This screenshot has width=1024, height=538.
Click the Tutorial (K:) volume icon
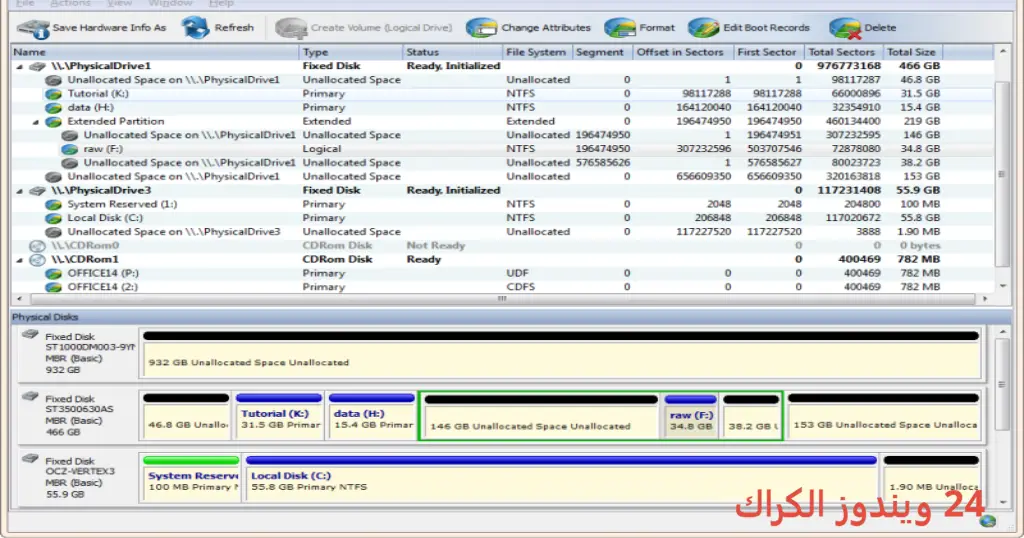tap(54, 94)
